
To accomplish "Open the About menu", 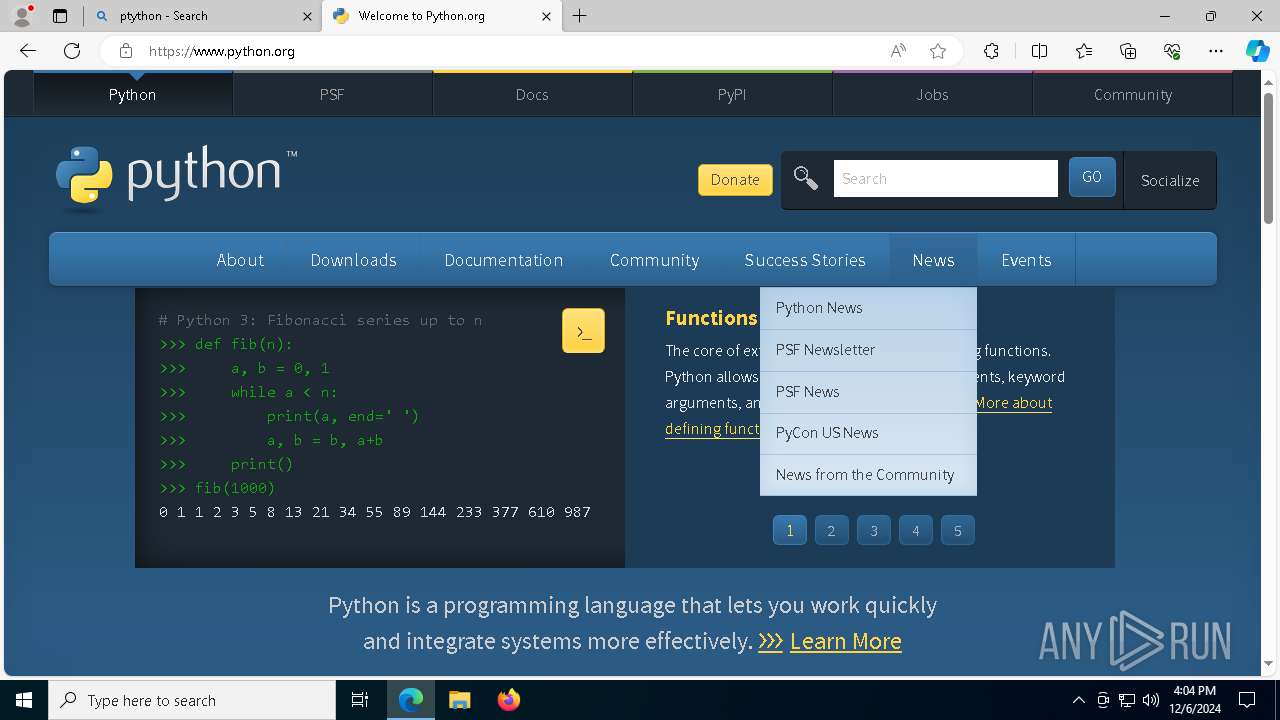I will (240, 260).
